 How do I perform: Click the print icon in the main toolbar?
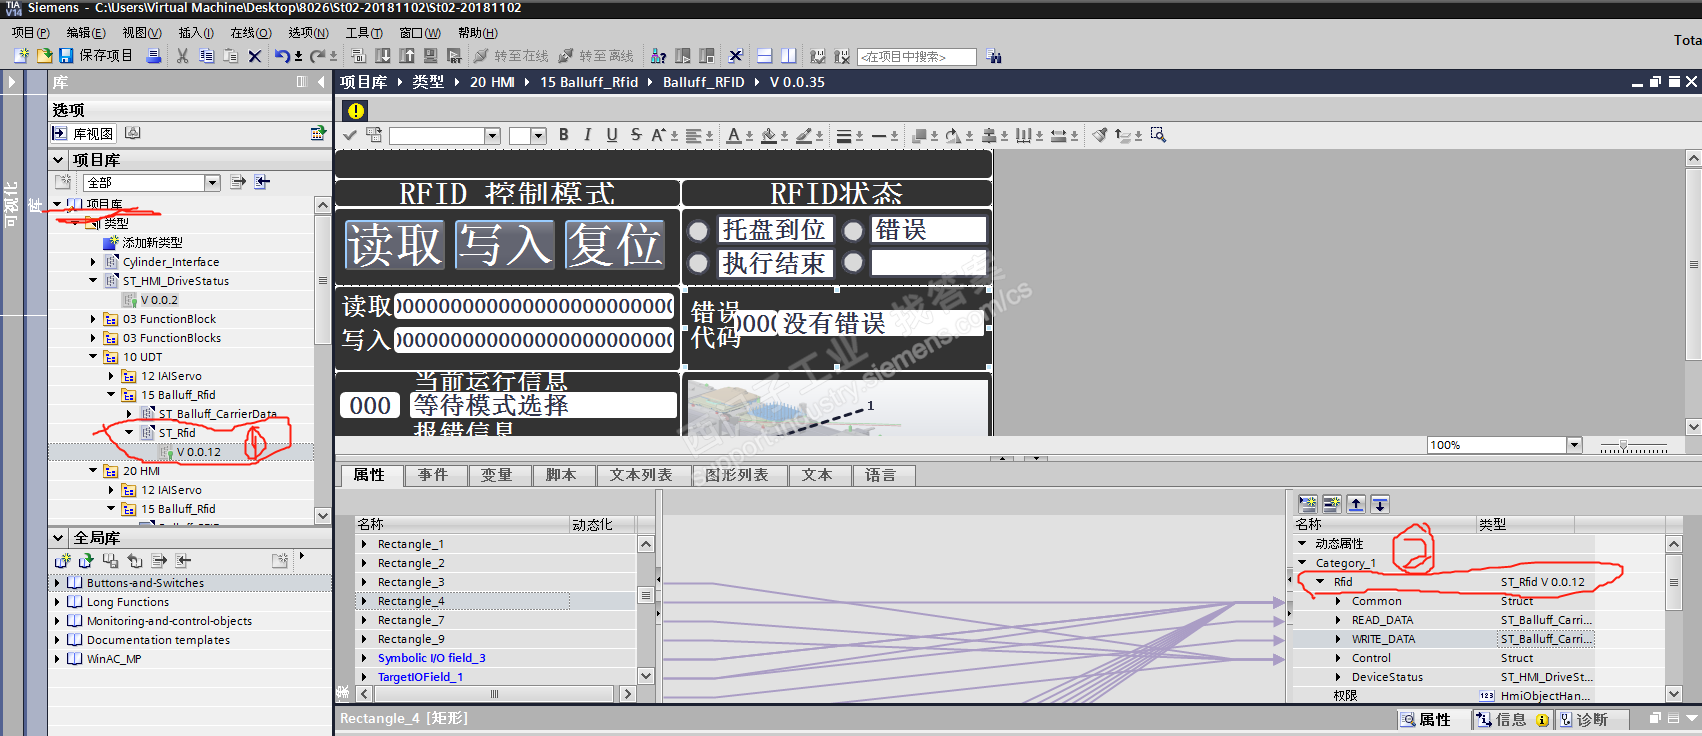[x=153, y=56]
